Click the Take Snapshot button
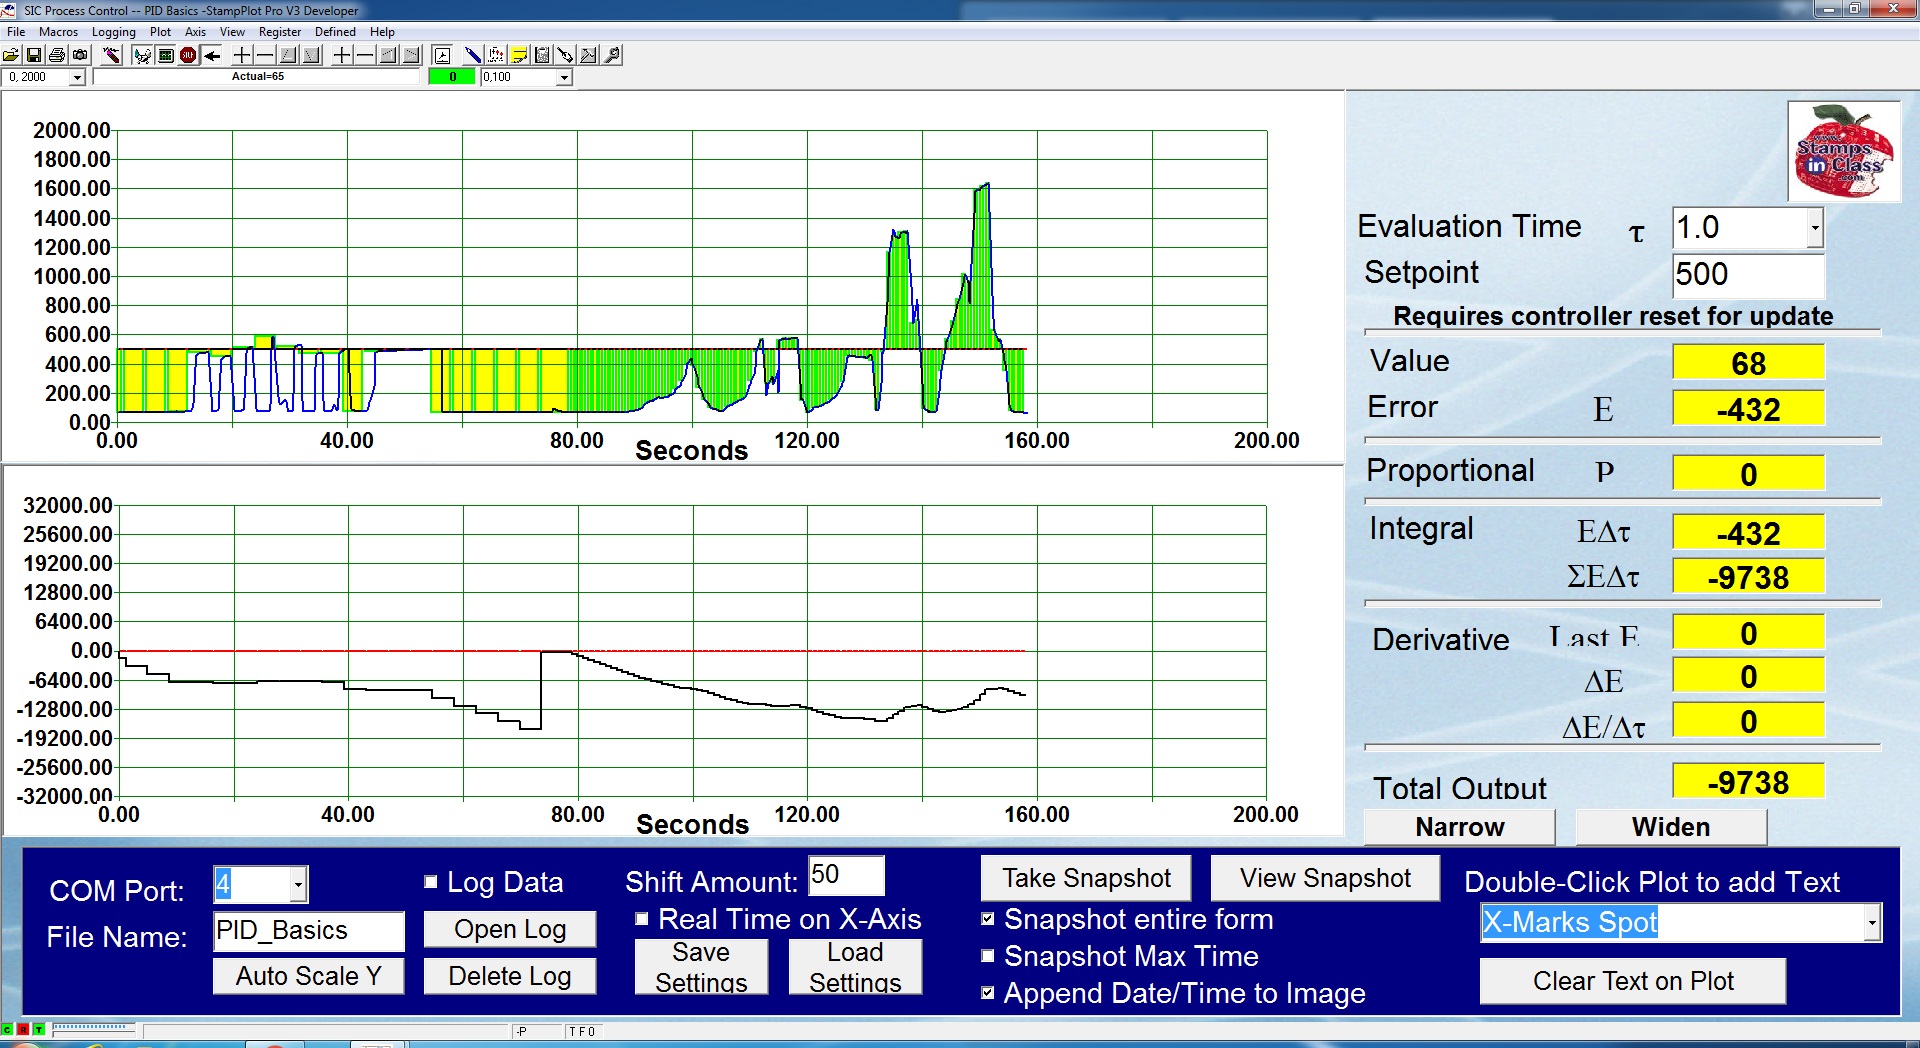The height and width of the screenshot is (1048, 1920). pyautogui.click(x=1086, y=878)
